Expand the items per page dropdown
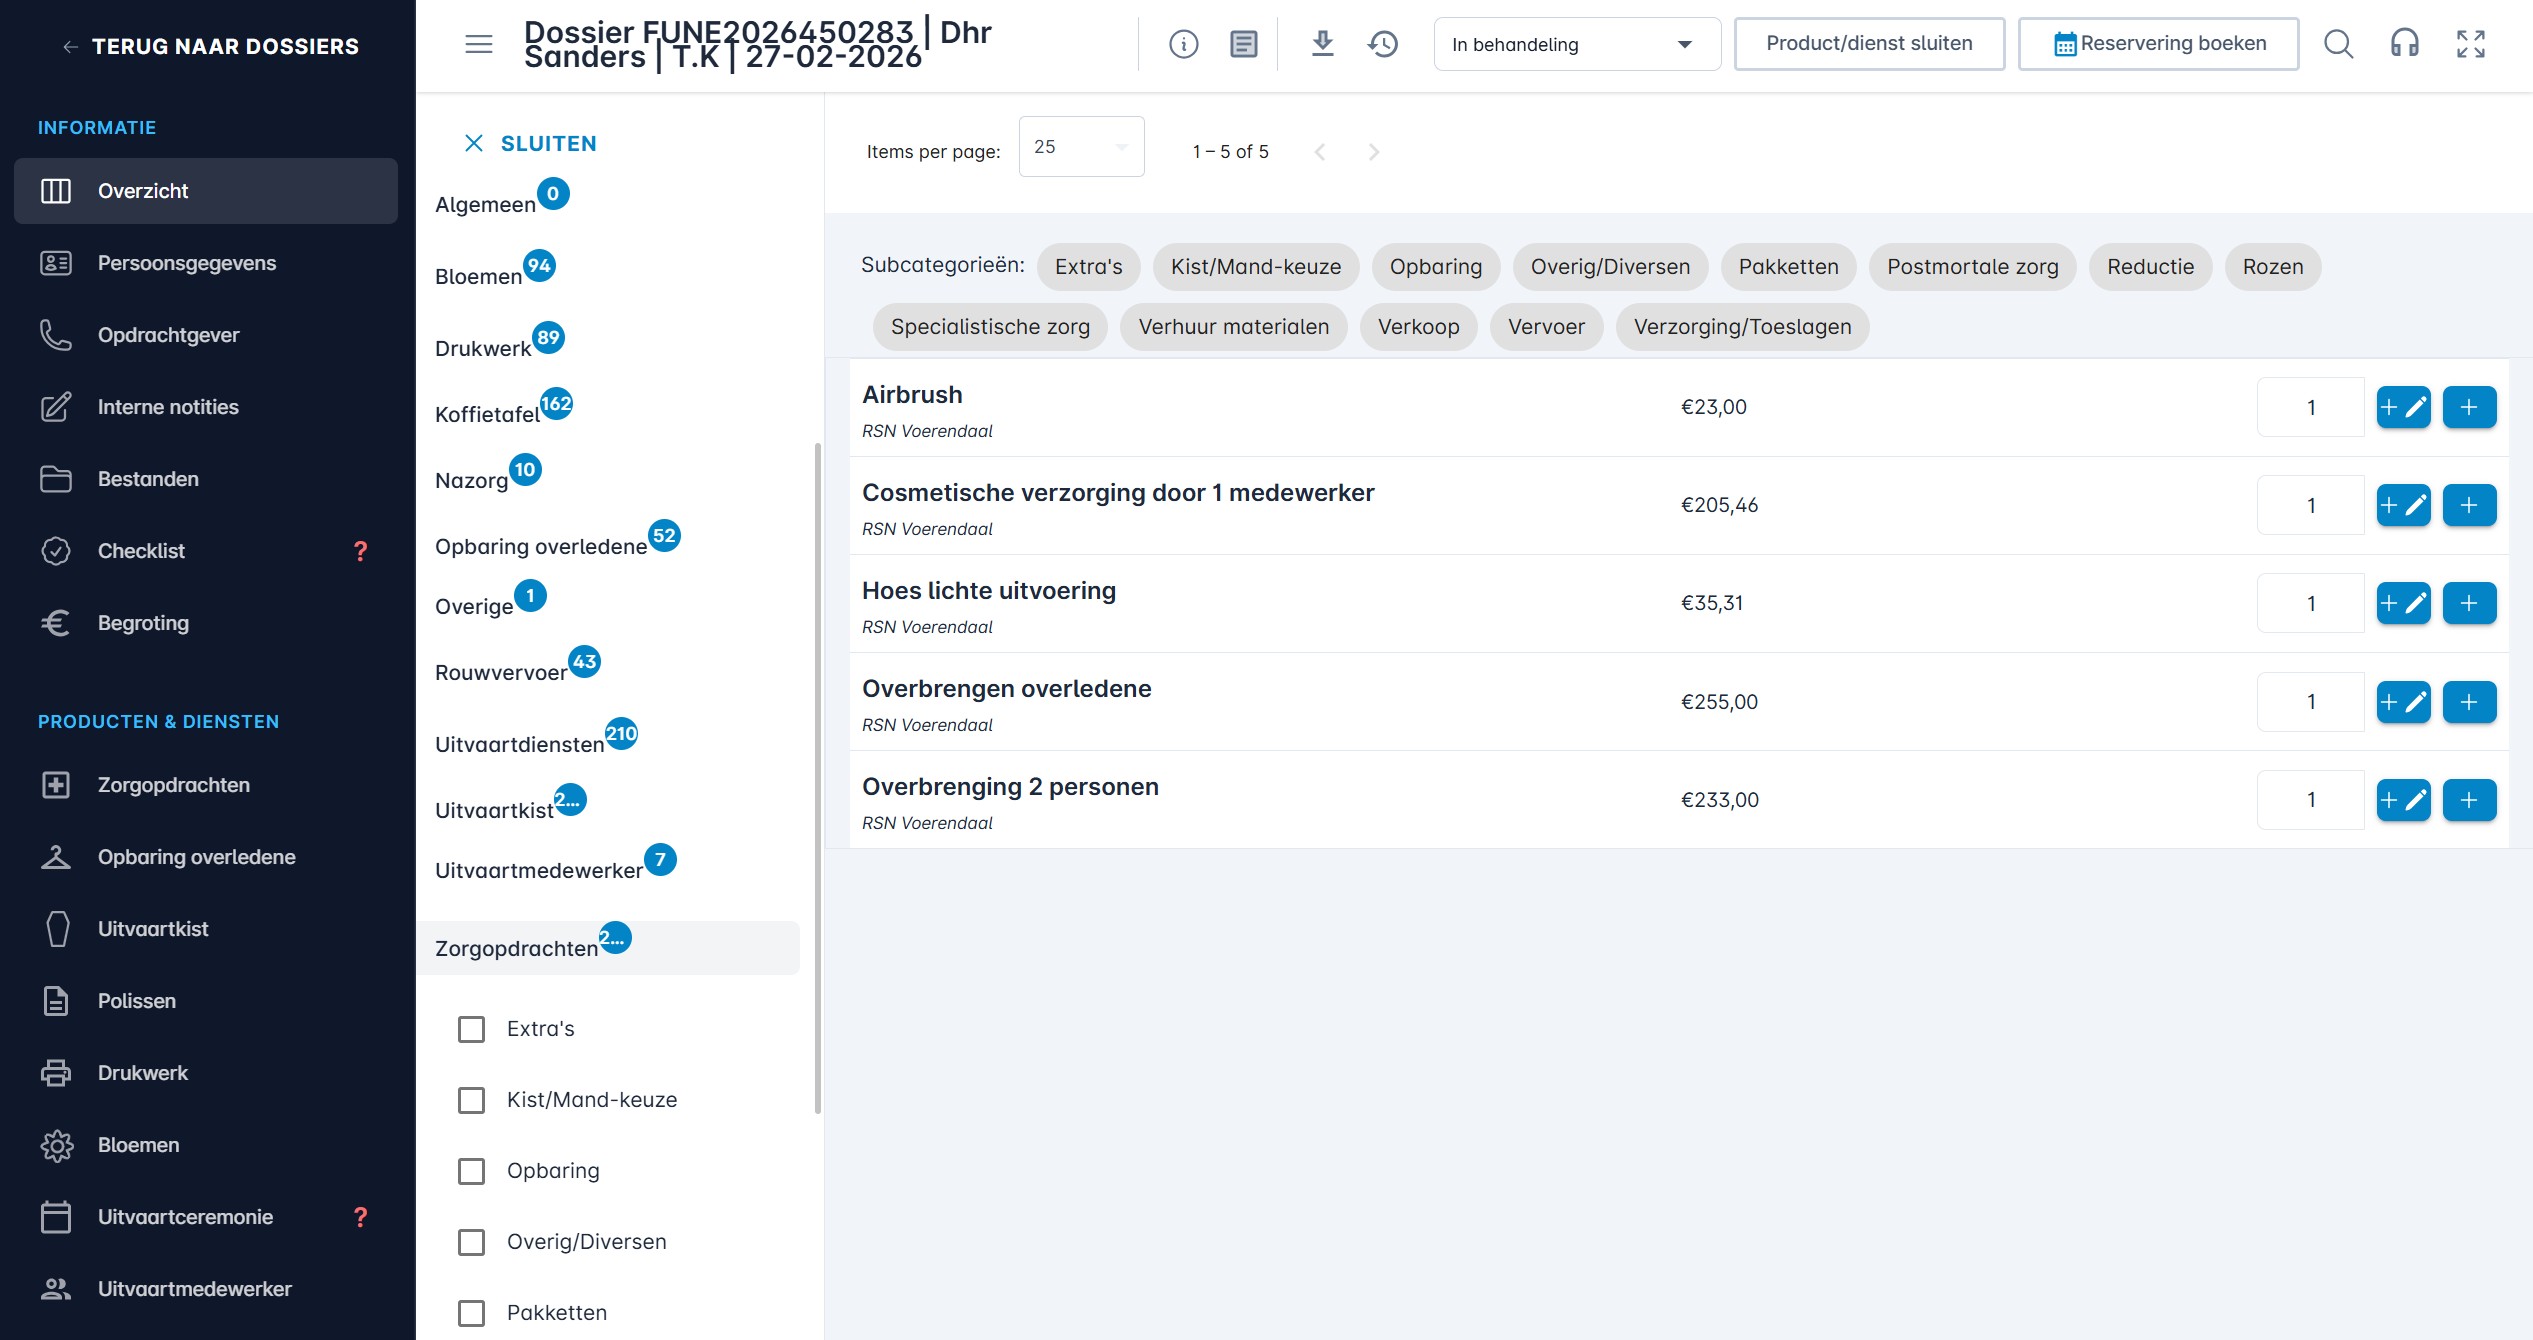2533x1340 pixels. (1081, 147)
